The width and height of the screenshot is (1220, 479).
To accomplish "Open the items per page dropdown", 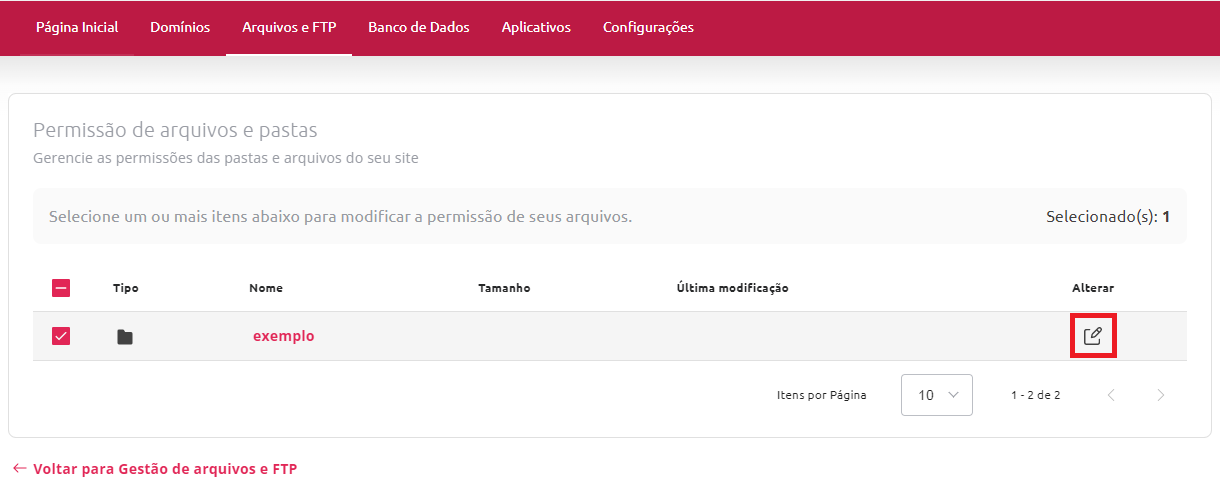I will point(937,395).
